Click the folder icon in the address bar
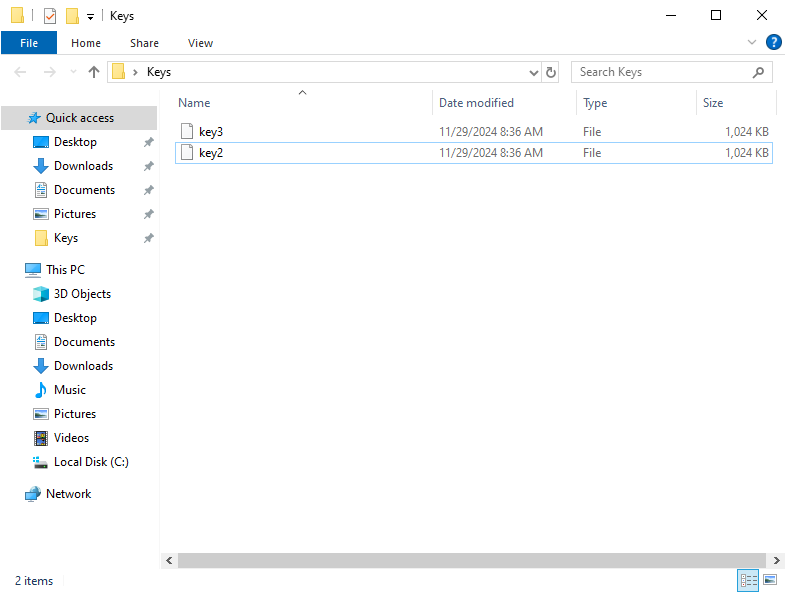 [x=119, y=72]
